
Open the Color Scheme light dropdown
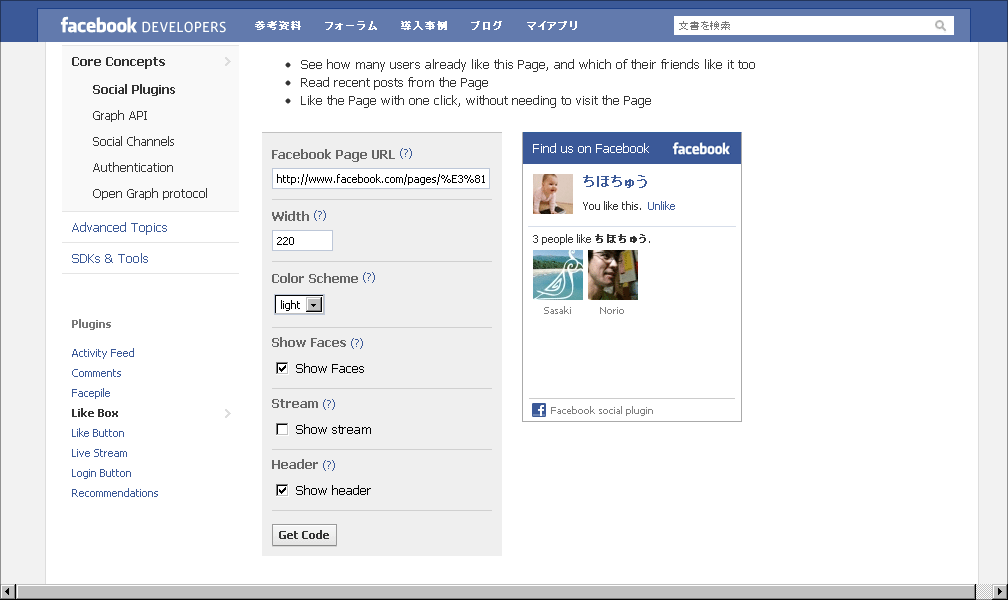coord(299,305)
